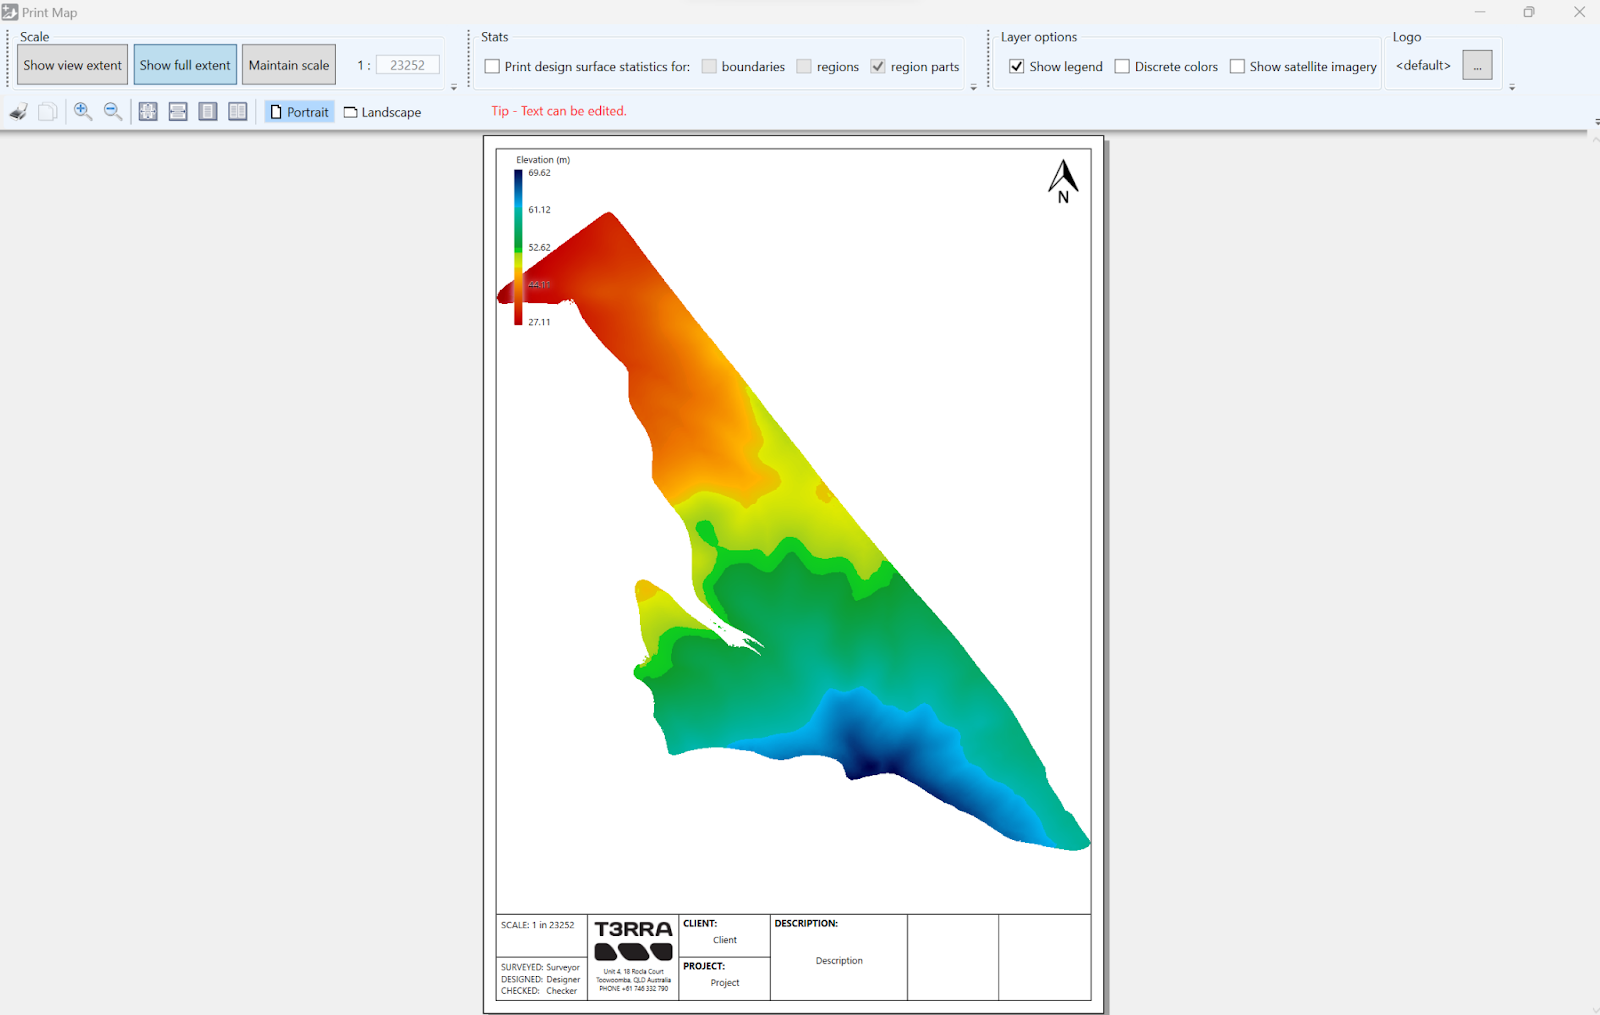Click the <default> logo label
Viewport: 1600px width, 1015px height.
(x=1423, y=65)
